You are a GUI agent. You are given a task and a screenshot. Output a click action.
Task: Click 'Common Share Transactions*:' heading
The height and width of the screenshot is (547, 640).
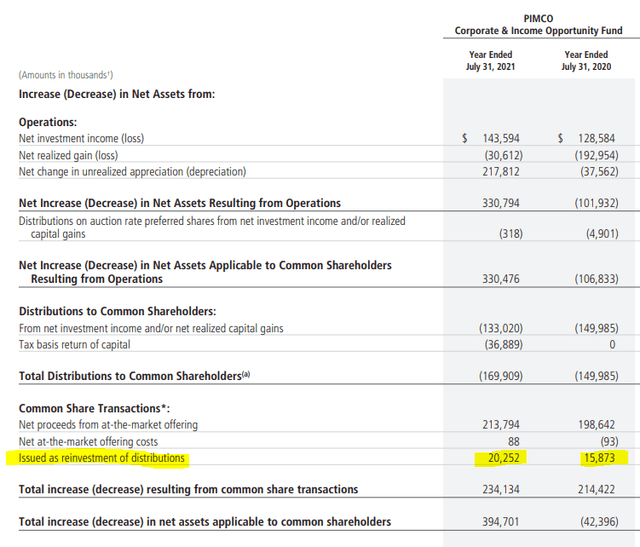click(x=94, y=408)
